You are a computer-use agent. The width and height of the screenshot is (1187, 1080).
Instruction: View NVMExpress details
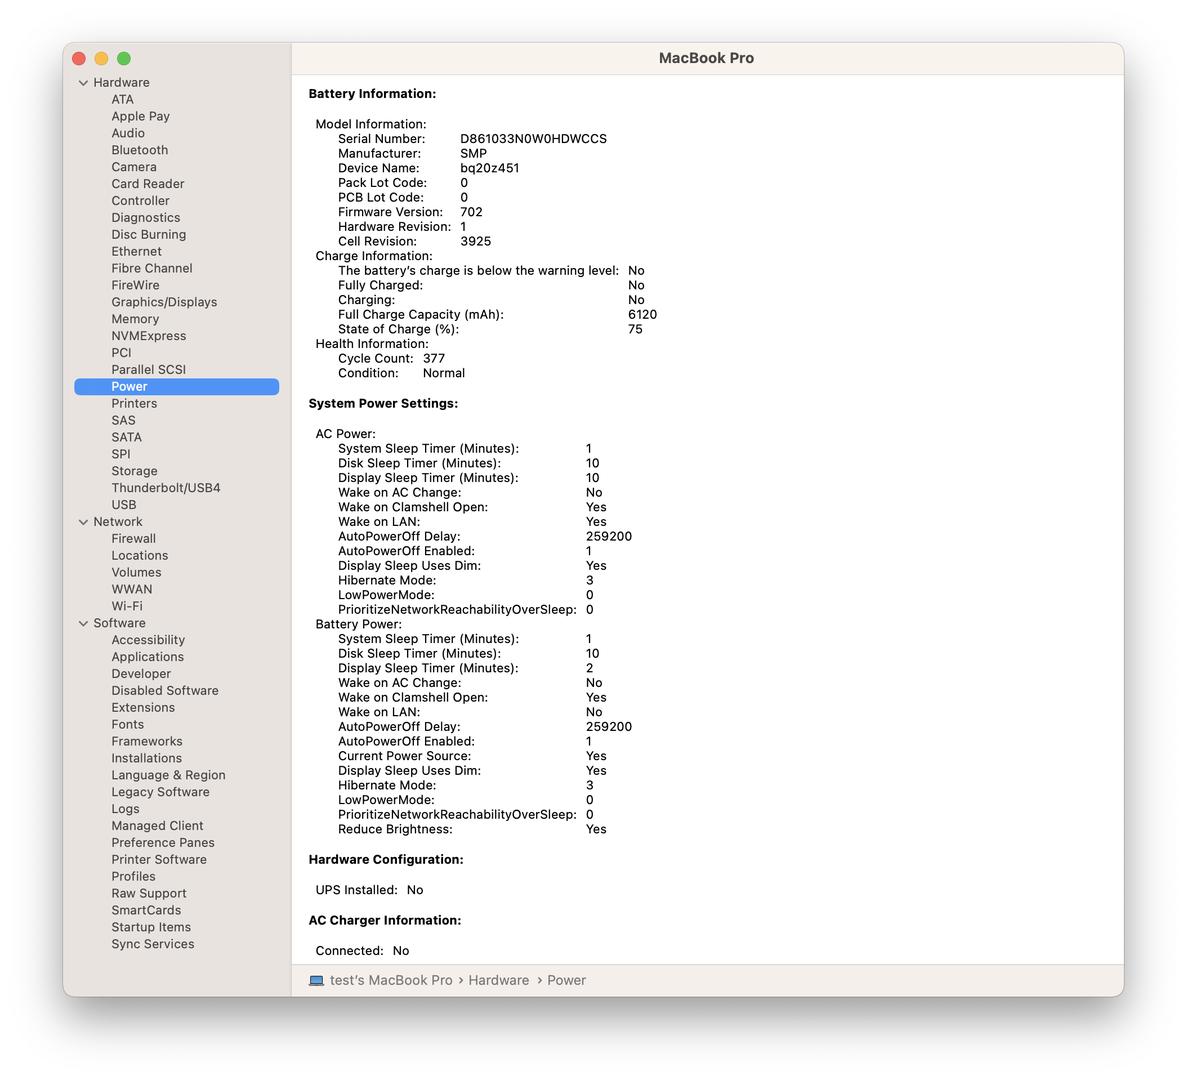click(148, 336)
